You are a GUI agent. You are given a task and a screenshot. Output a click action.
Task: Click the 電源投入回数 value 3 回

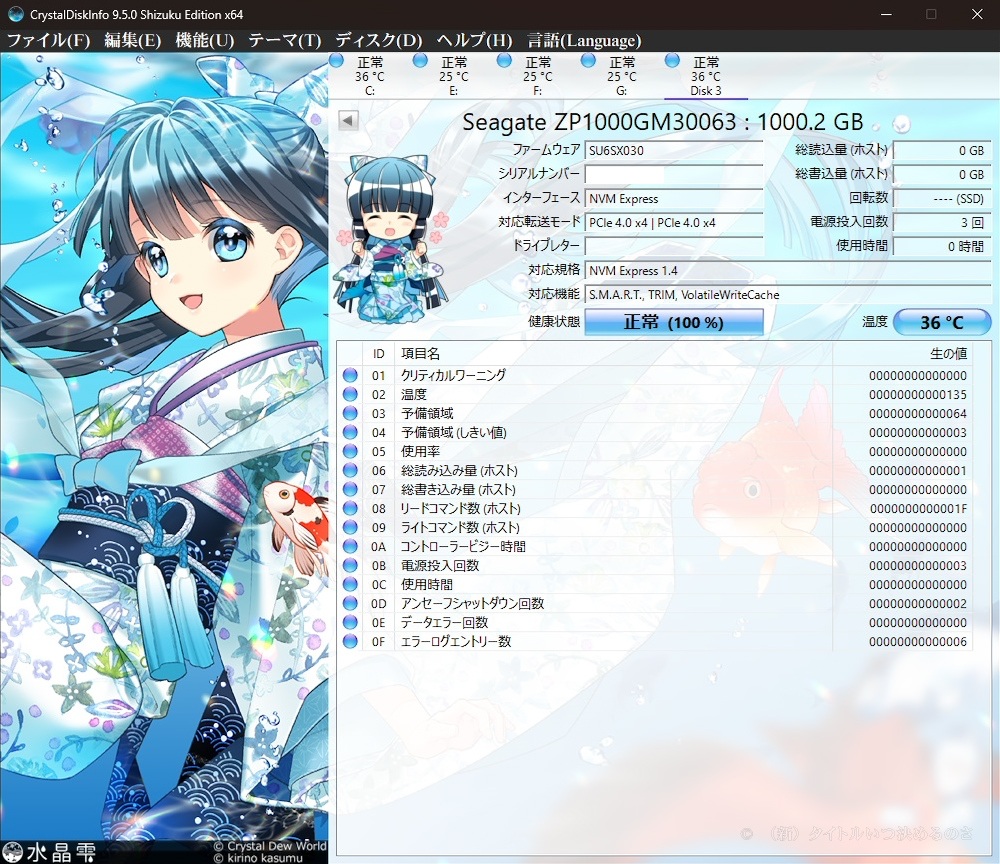tap(942, 223)
